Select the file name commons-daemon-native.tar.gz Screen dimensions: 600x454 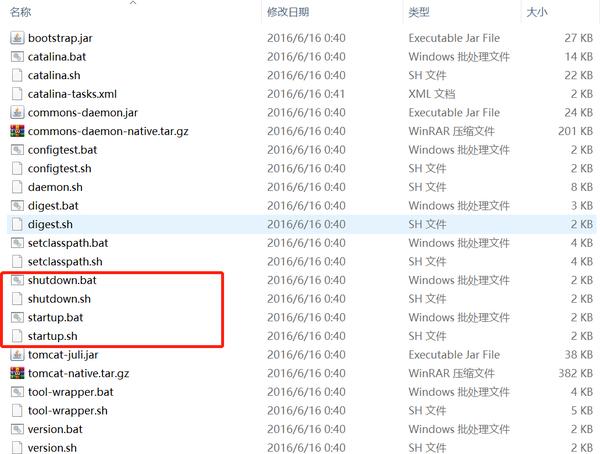[x=108, y=131]
